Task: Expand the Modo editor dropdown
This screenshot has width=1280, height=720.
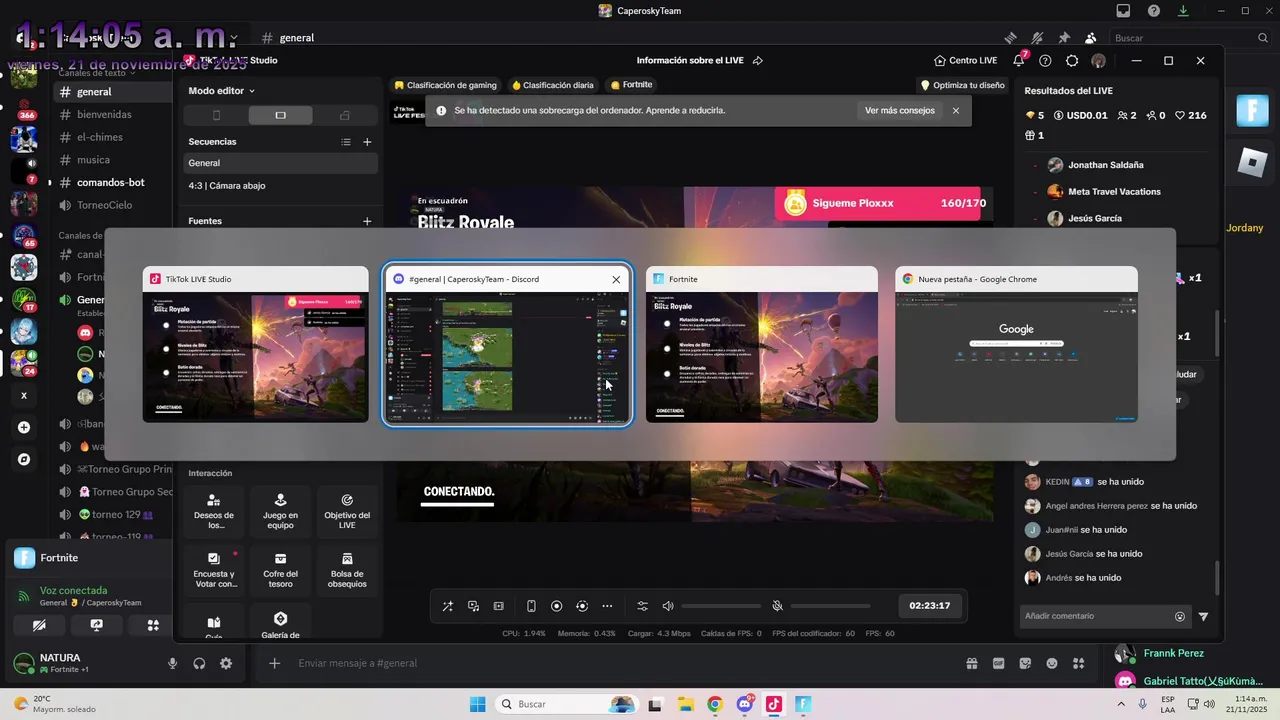Action: (221, 90)
